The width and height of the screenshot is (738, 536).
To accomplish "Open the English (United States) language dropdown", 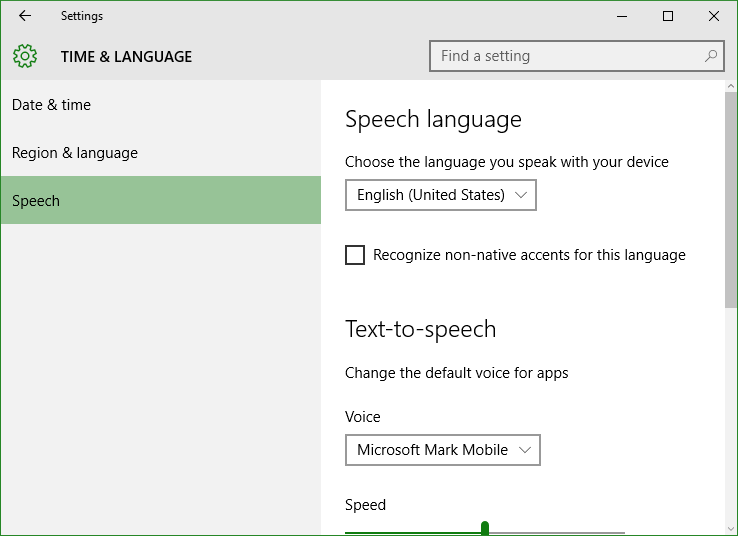I will pos(441,195).
